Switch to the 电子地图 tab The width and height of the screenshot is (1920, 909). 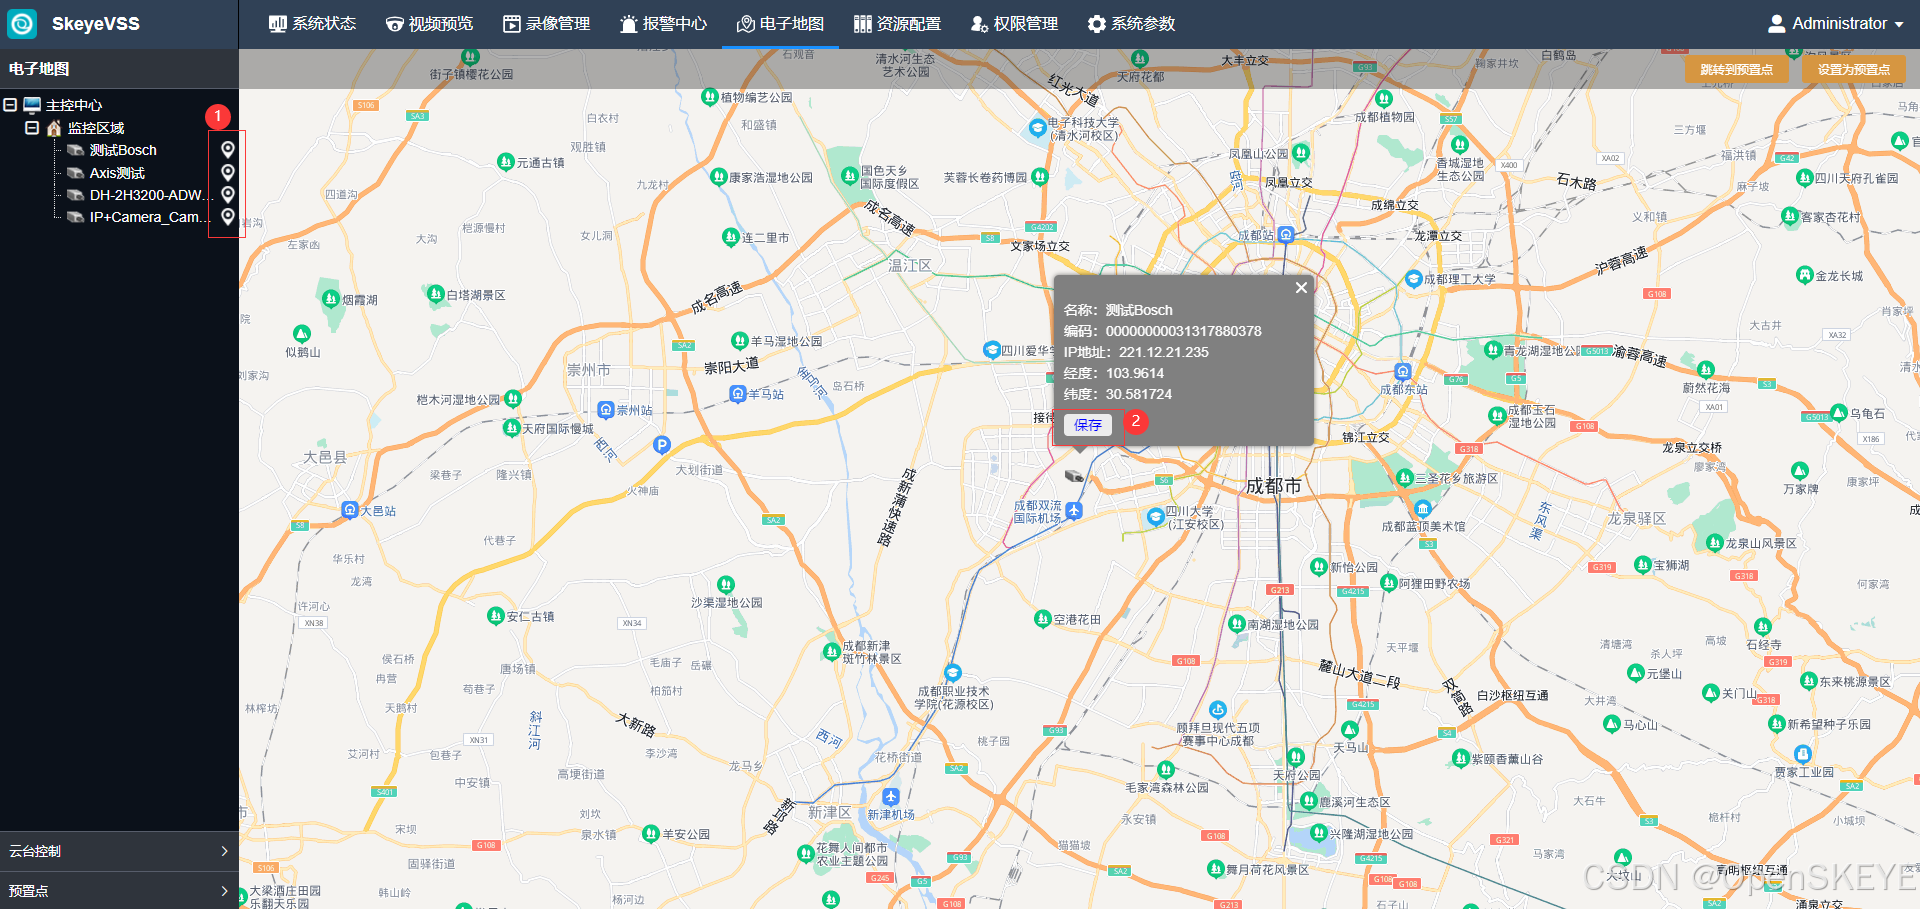pyautogui.click(x=780, y=23)
